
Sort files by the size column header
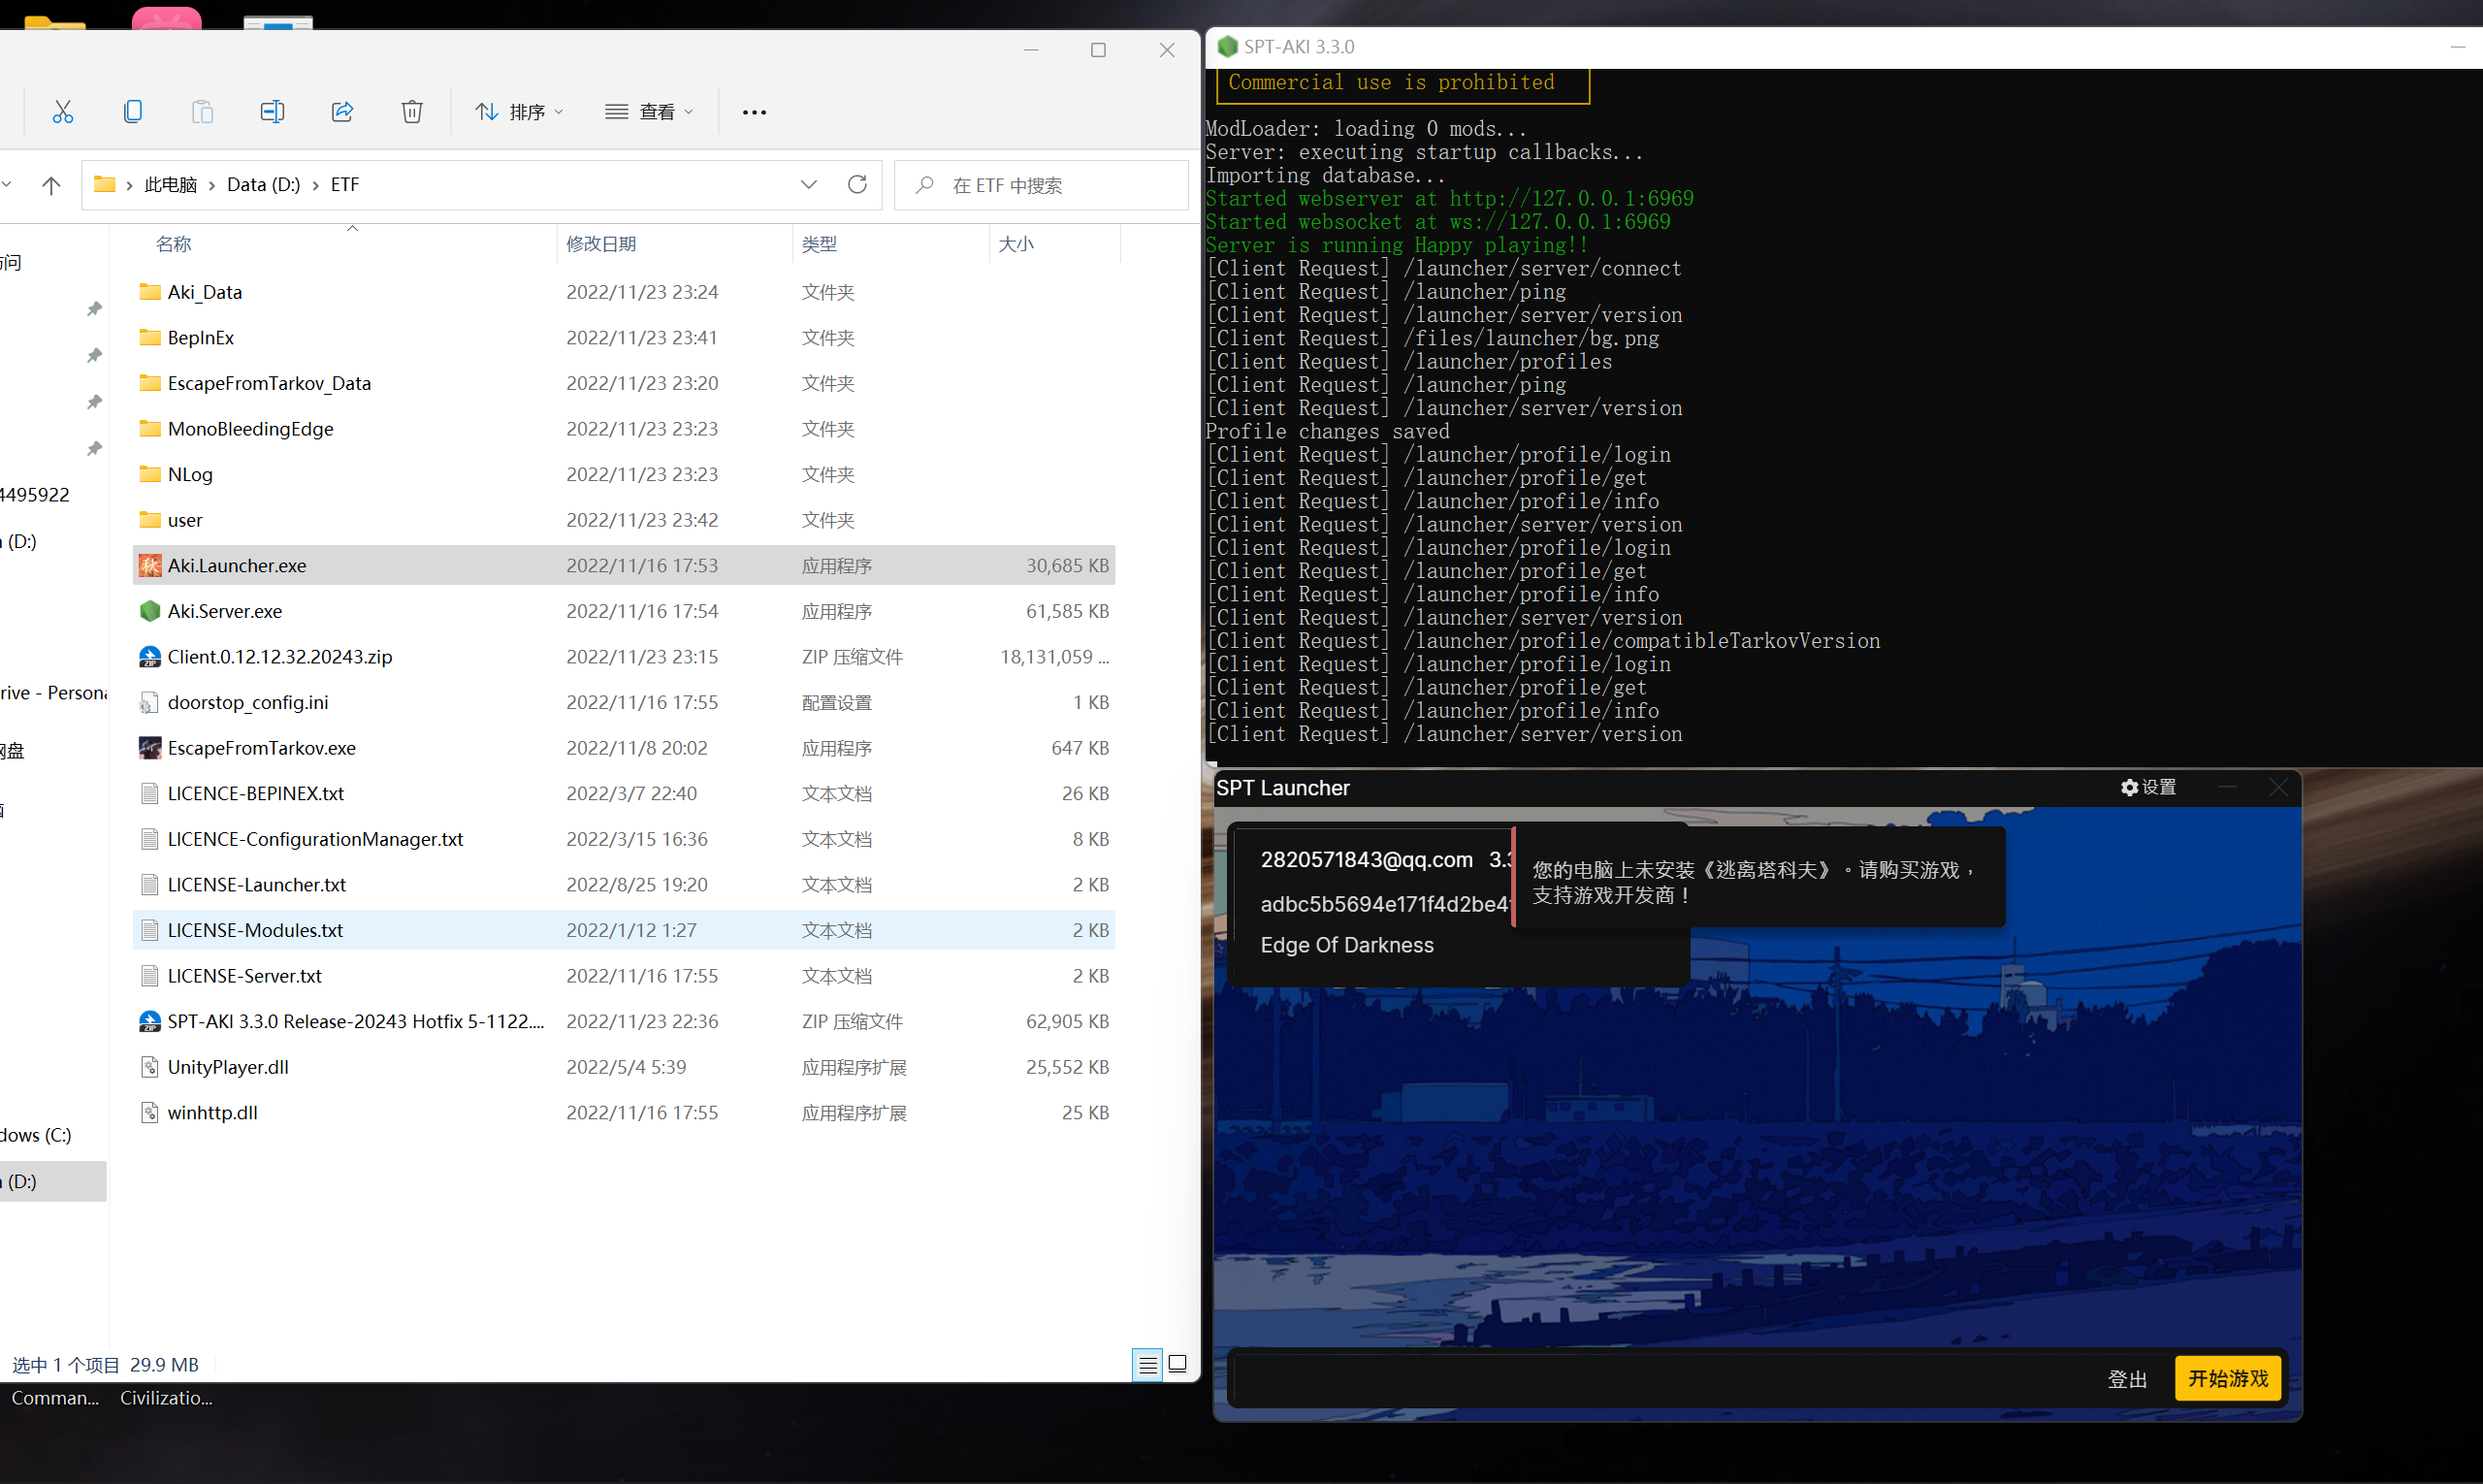click(1016, 244)
